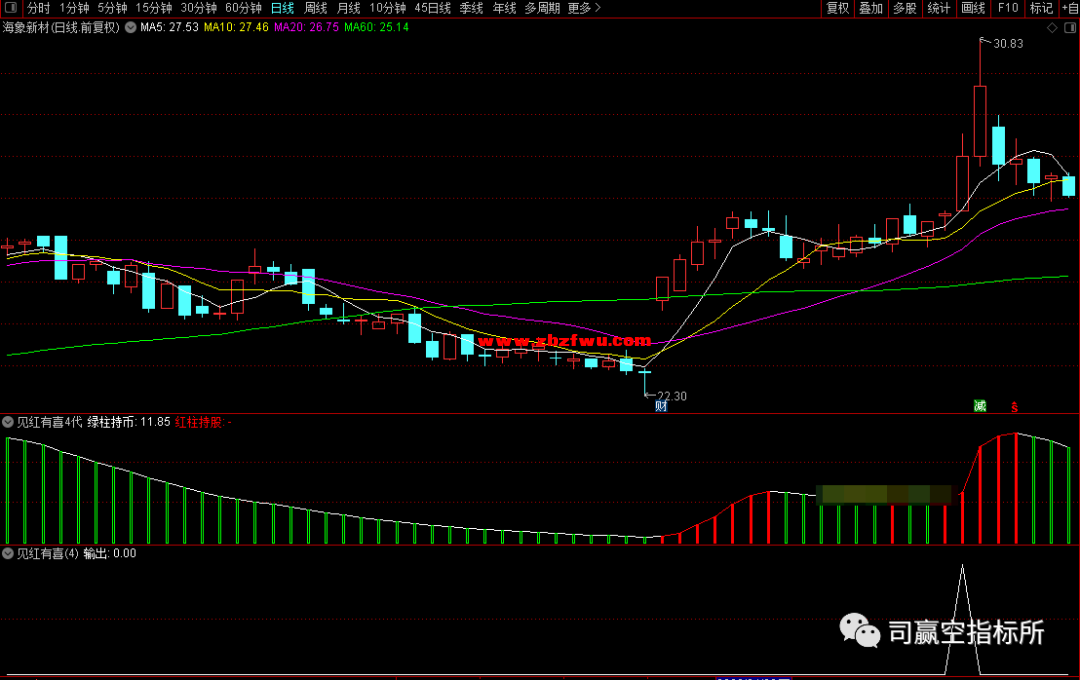Viewport: 1080px width, 680px height.
Task: Switch to 月线 monthly chart
Action: [349, 8]
